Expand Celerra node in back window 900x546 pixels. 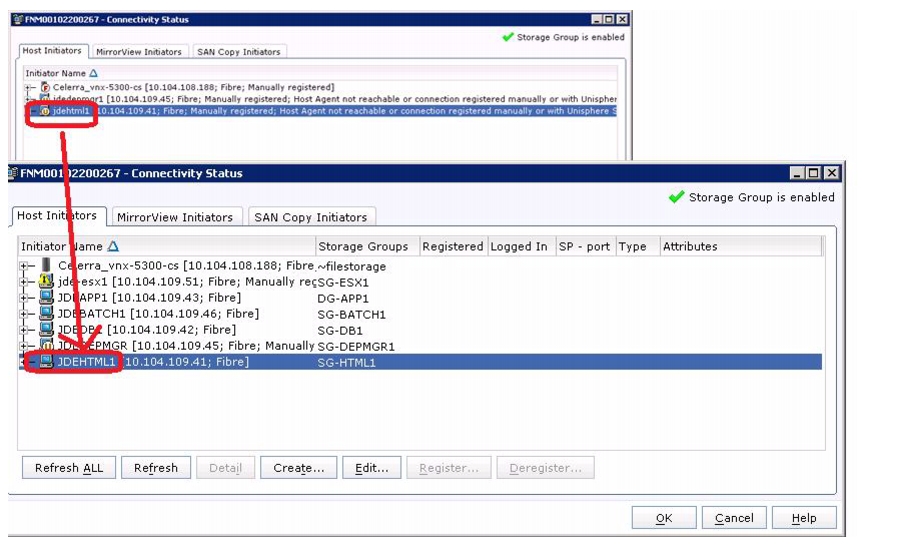tap(28, 87)
